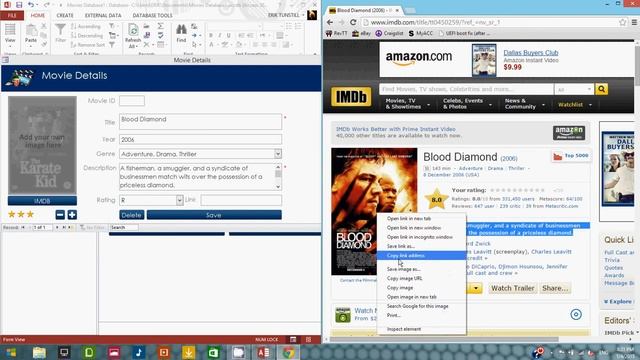Click the Delete button on Movie Details form
The width and height of the screenshot is (640, 360).
131,215
